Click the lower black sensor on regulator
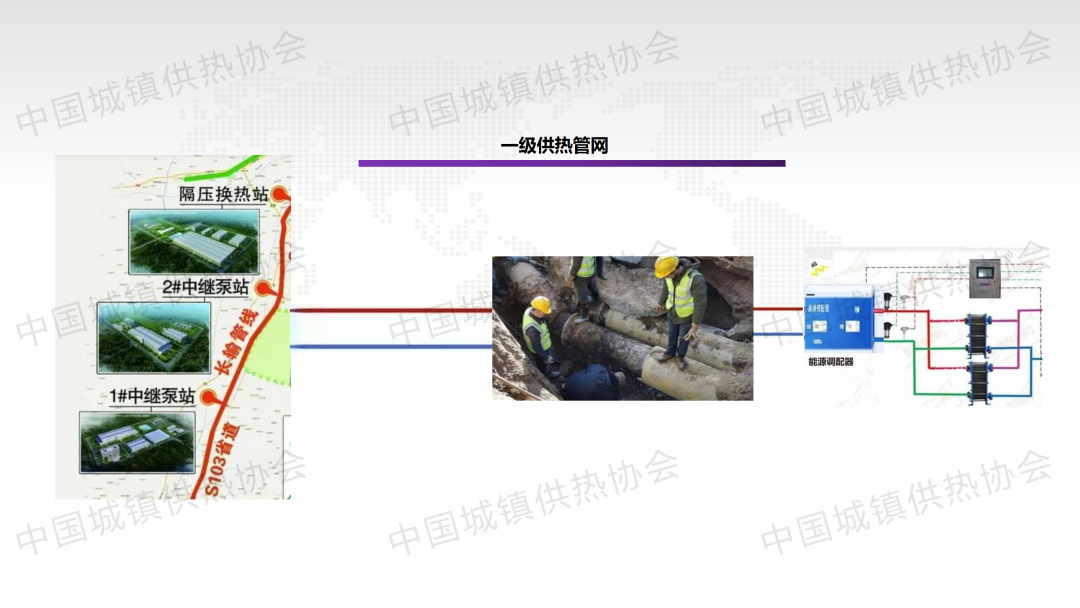The image size is (1080, 608). click(887, 327)
